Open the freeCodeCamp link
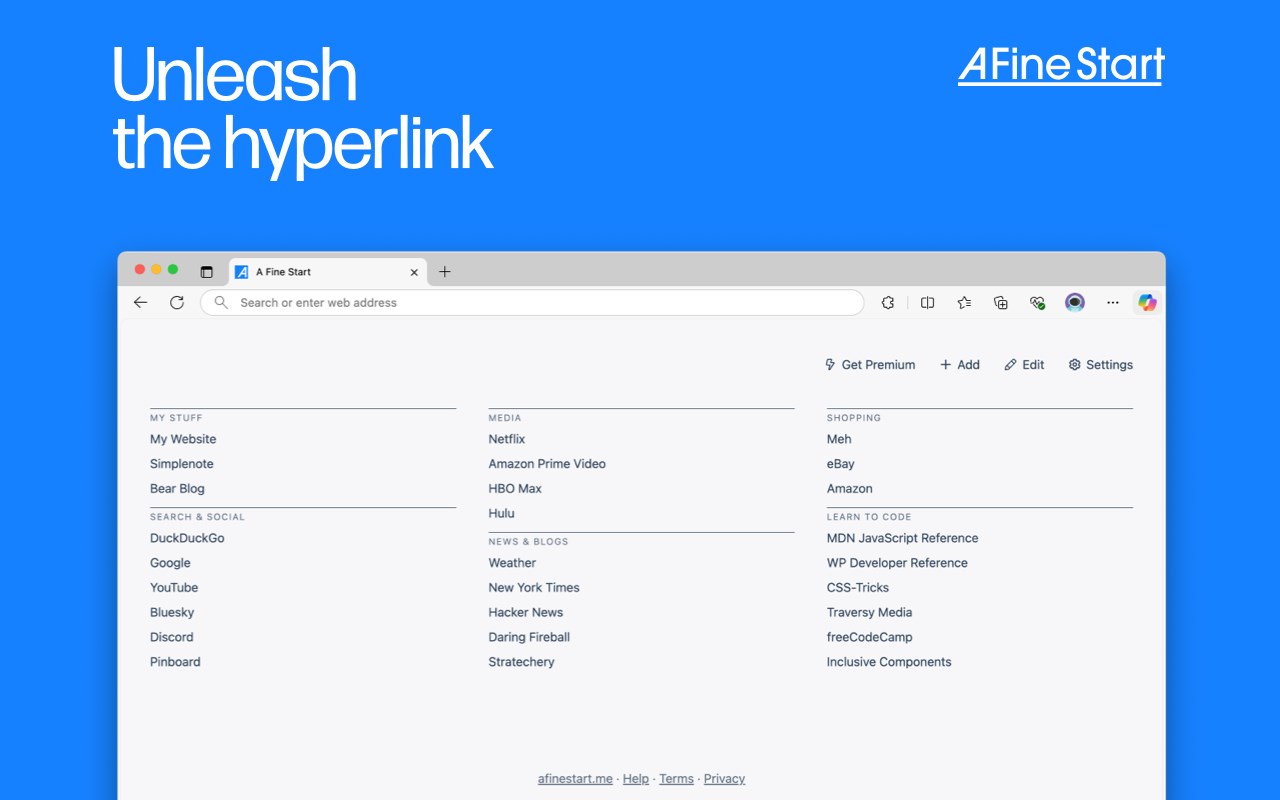 (x=870, y=637)
